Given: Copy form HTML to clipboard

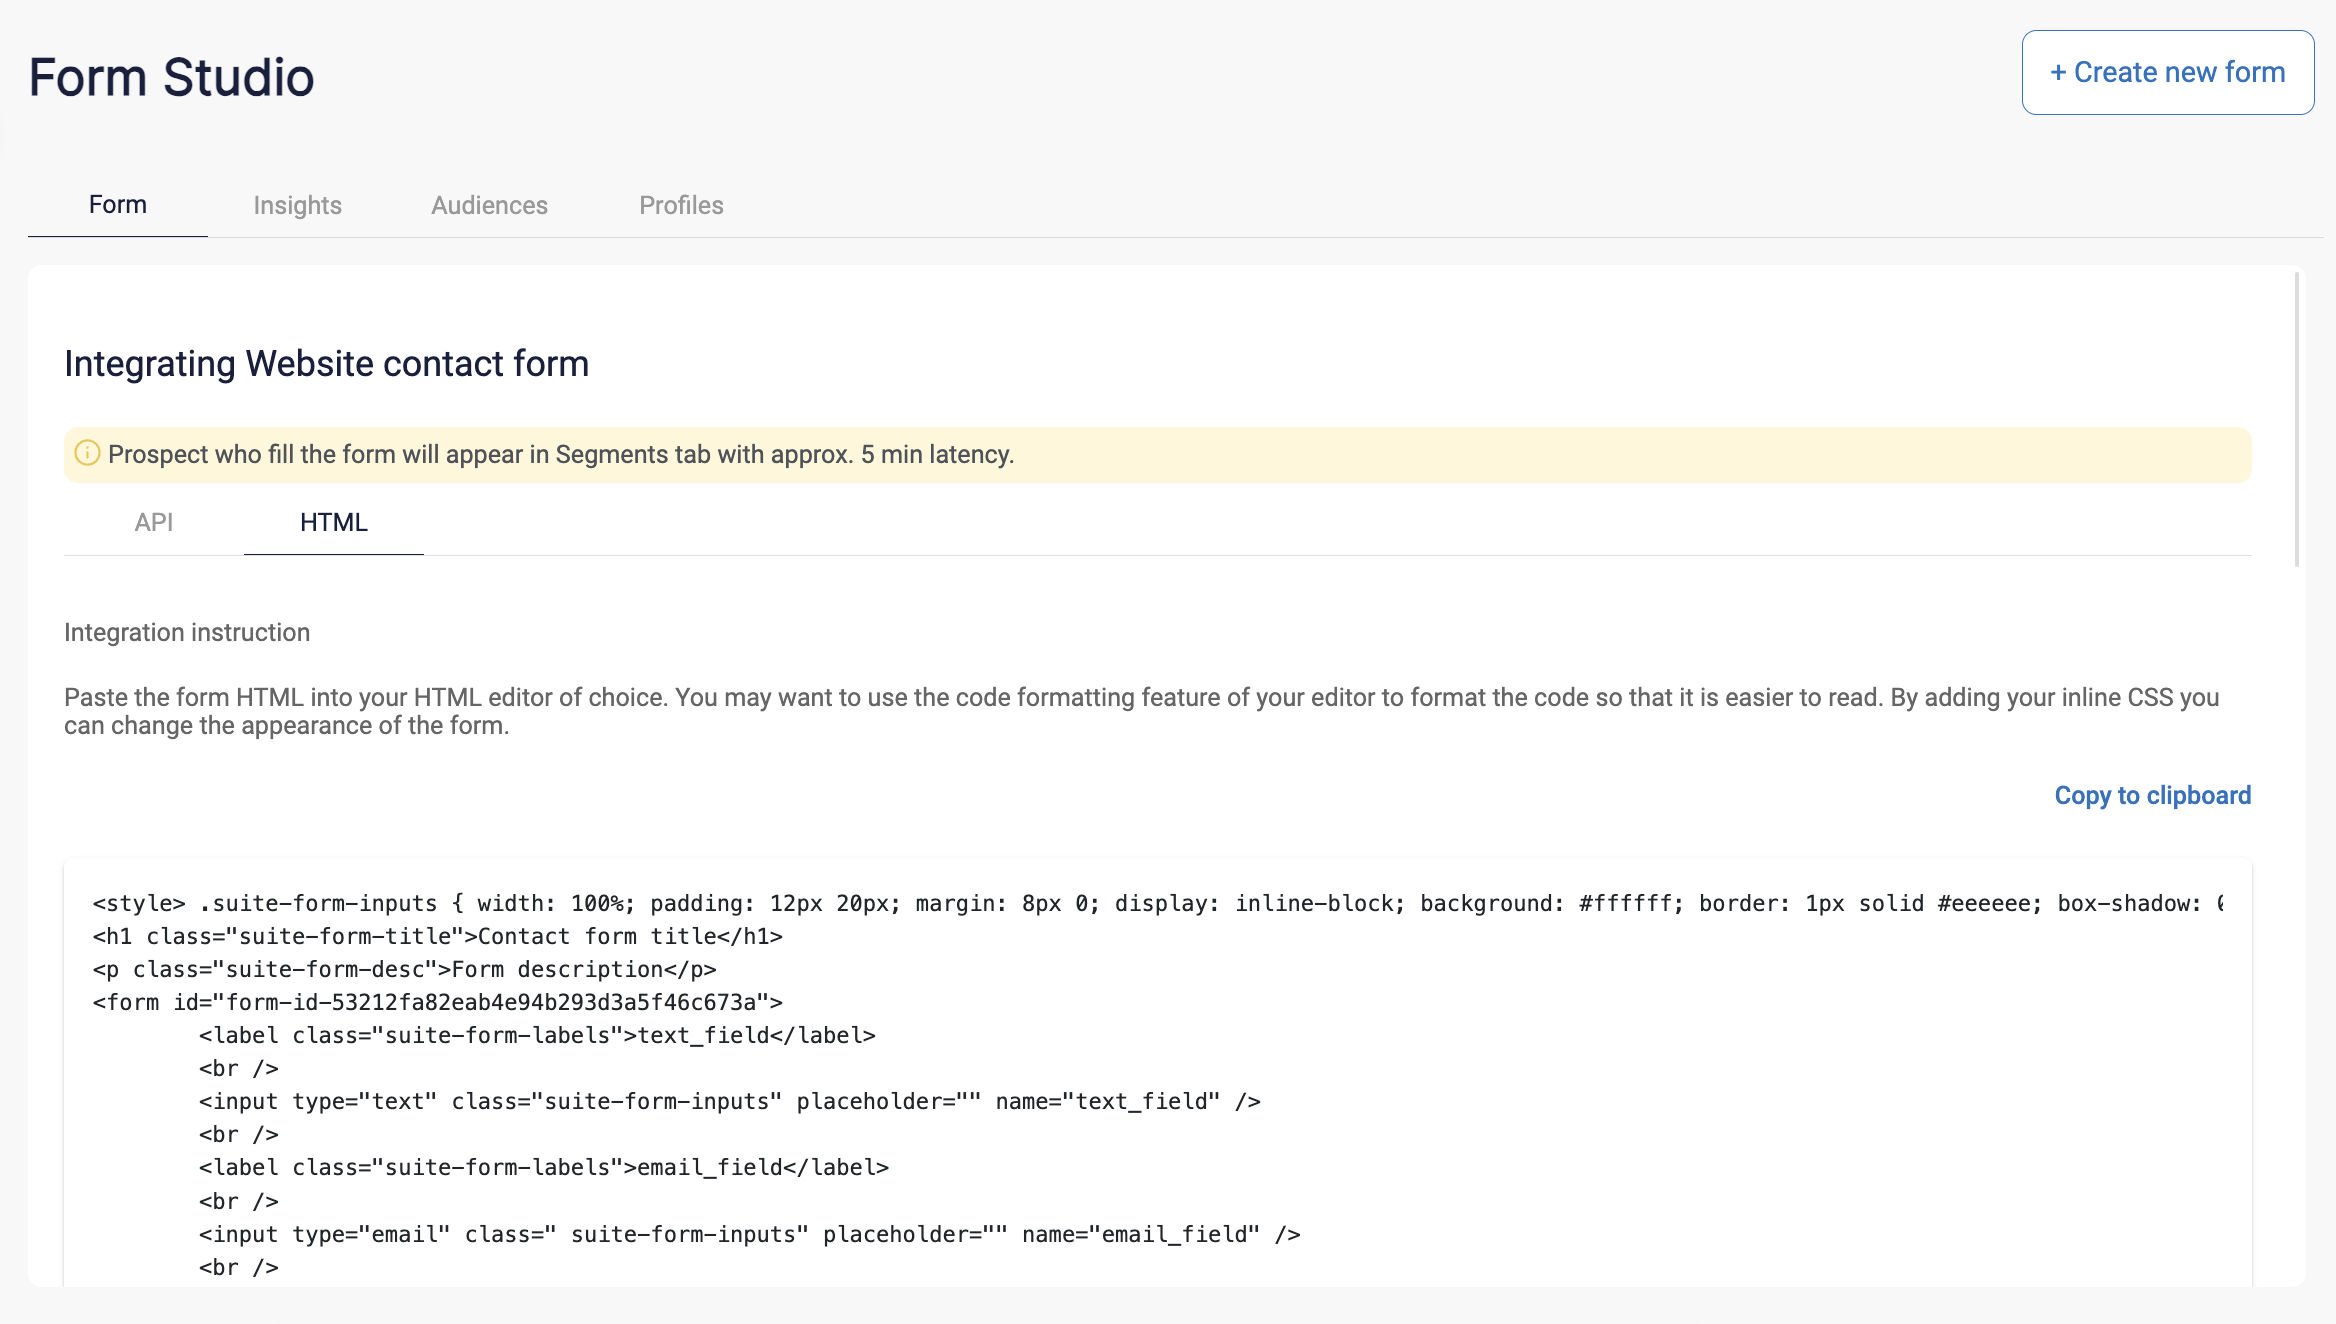Looking at the screenshot, I should point(2153,795).
